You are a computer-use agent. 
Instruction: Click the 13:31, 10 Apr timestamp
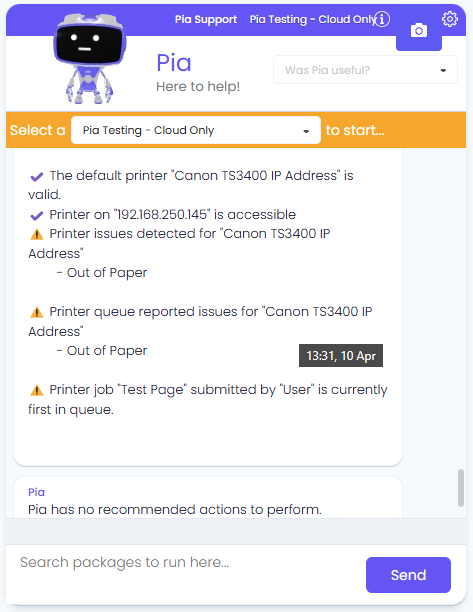coord(341,356)
